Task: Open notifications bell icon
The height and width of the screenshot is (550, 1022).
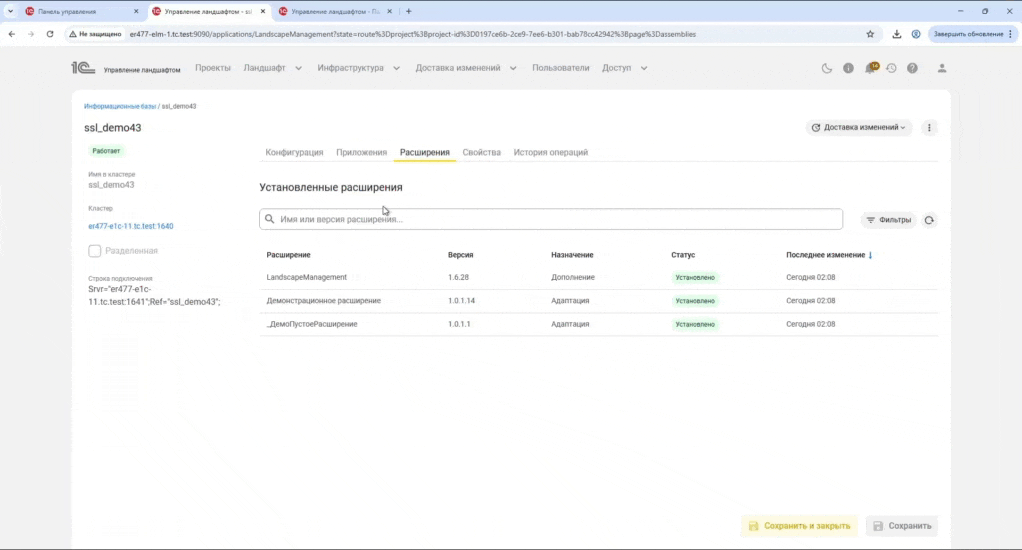Action: [870, 68]
